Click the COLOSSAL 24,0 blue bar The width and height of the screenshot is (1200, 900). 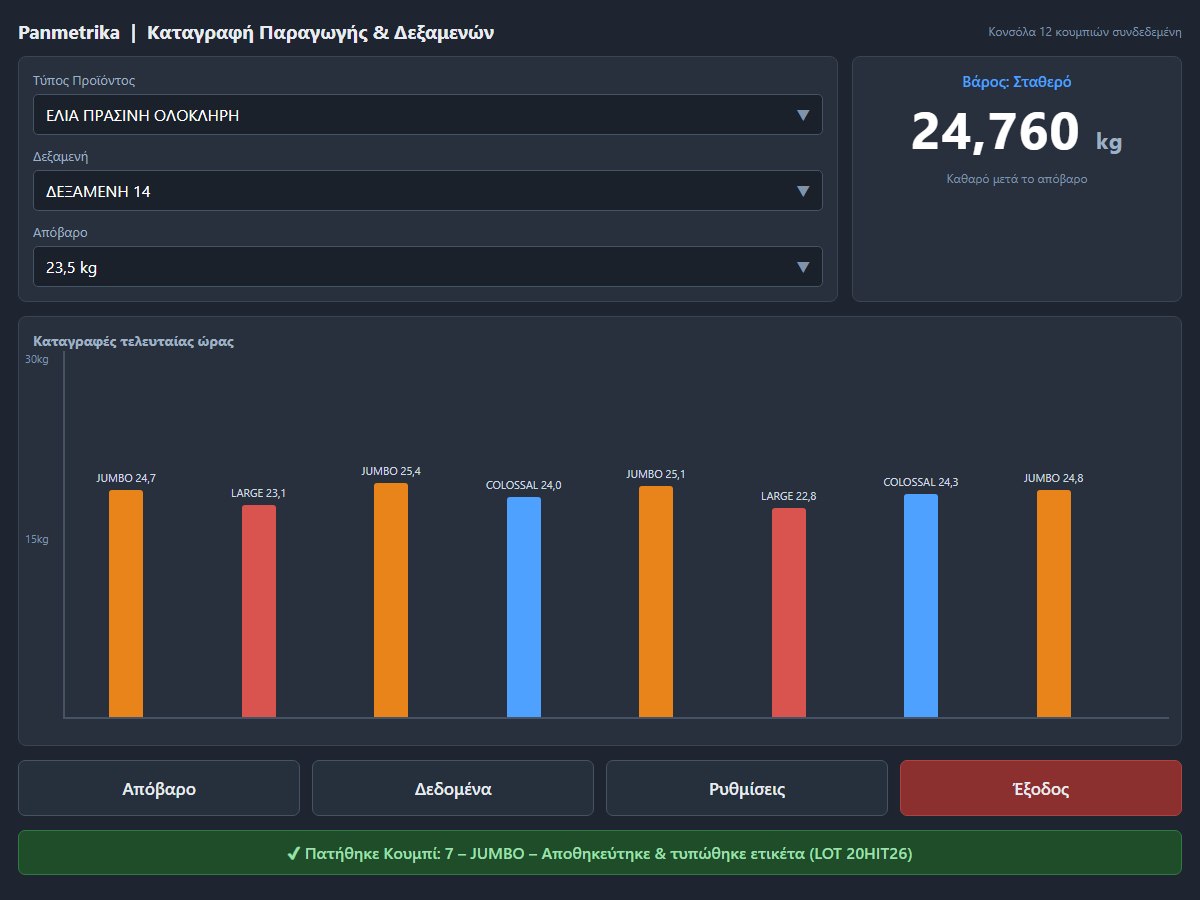524,607
